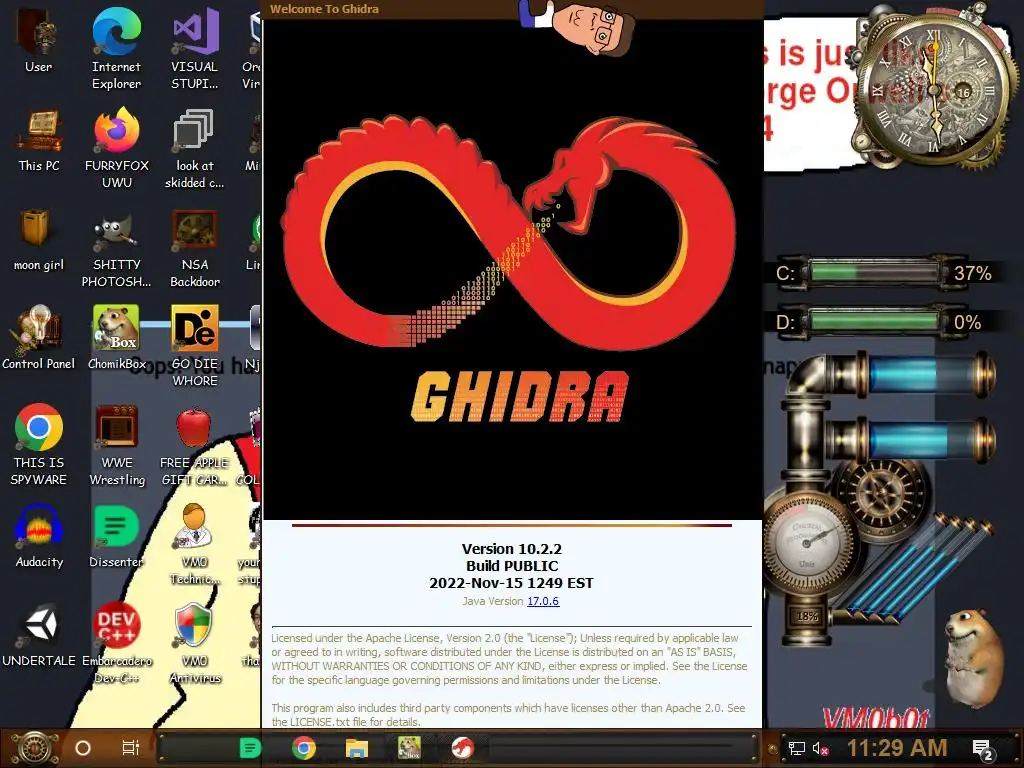The image size is (1024, 768).
Task: Launch the Internet Explorer Edge shortcut
Action: click(116, 48)
